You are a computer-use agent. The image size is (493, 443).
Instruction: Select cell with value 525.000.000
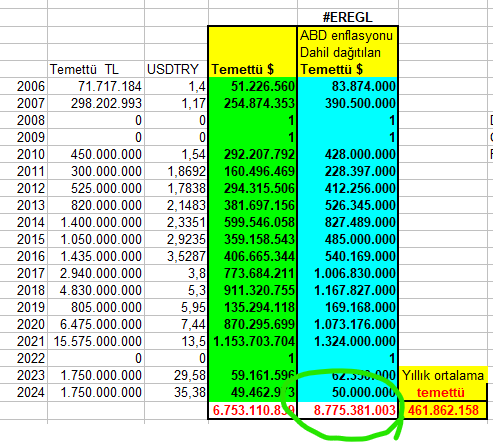[x=96, y=188]
